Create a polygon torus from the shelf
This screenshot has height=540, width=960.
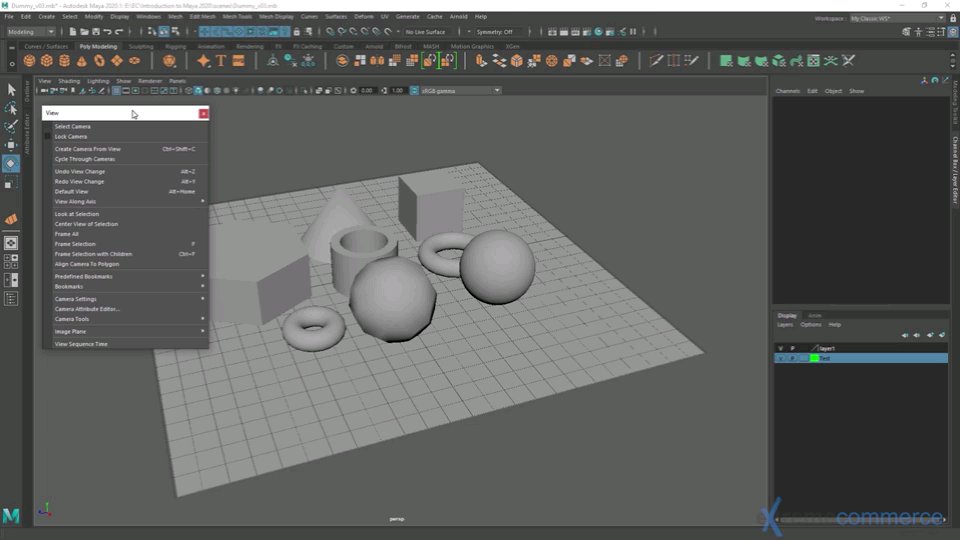click(x=99, y=61)
